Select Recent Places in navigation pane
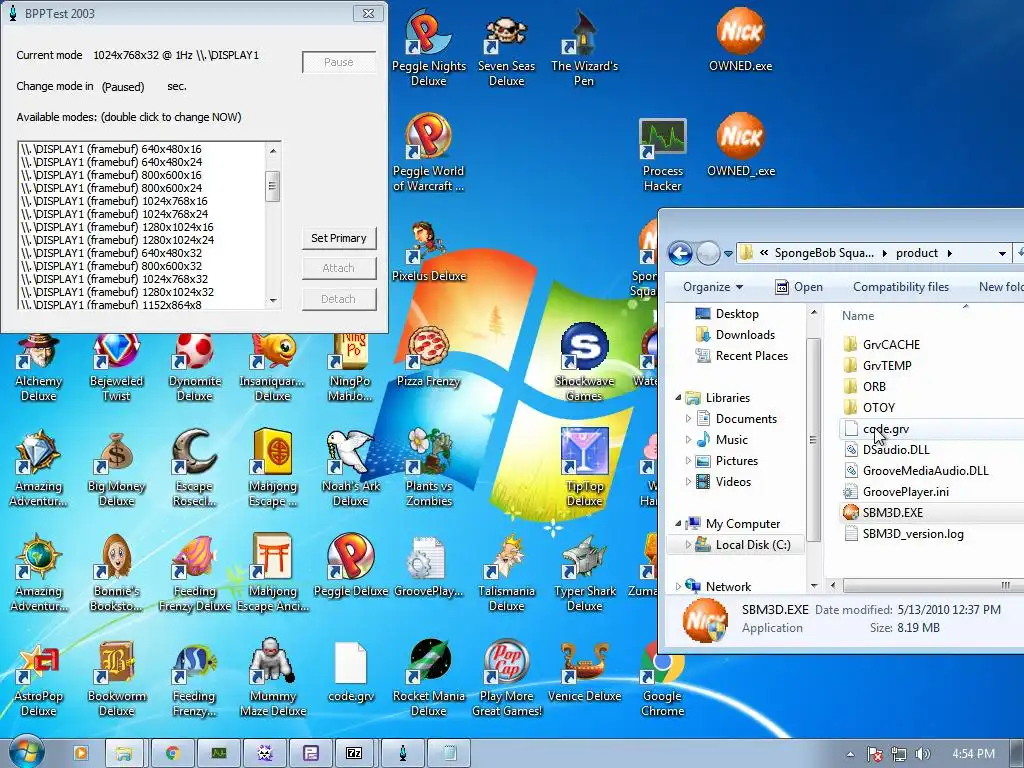The image size is (1024, 768). pyautogui.click(x=741, y=356)
